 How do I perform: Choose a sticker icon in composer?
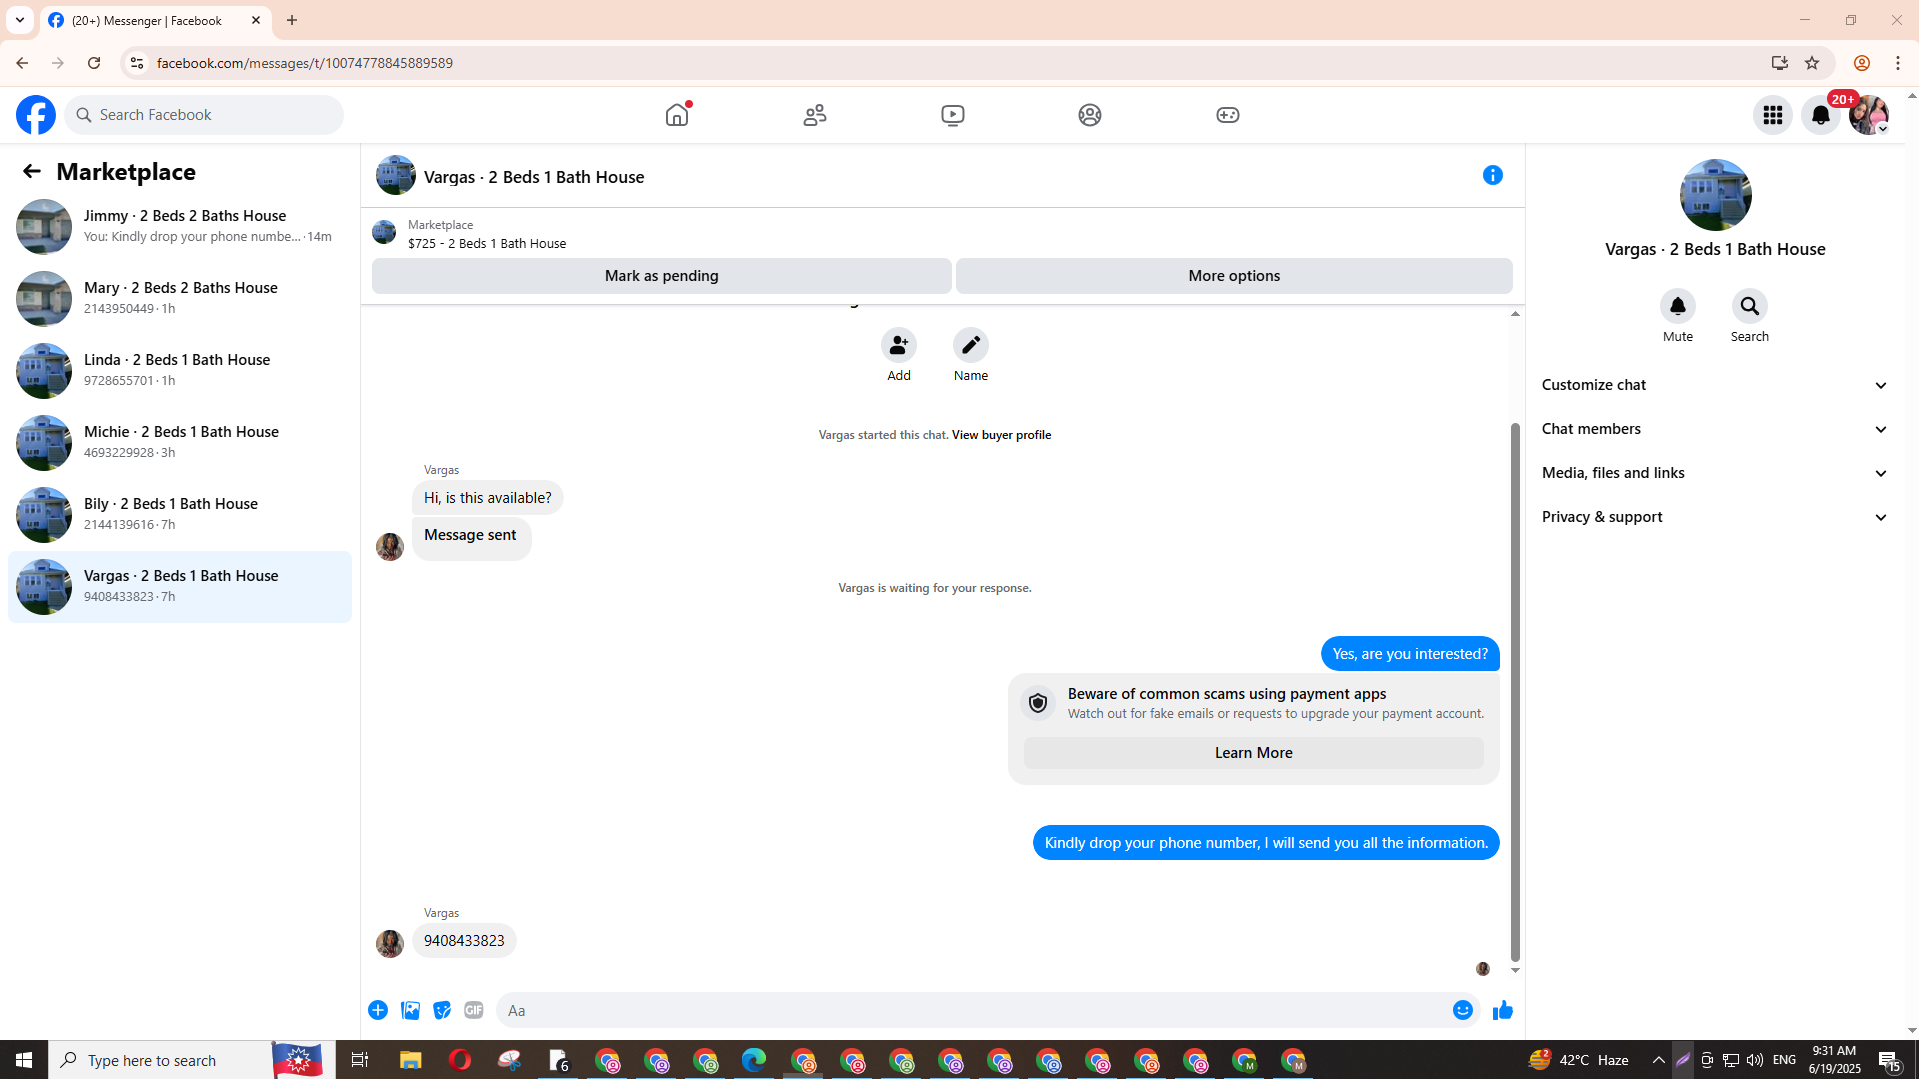[x=442, y=1010]
